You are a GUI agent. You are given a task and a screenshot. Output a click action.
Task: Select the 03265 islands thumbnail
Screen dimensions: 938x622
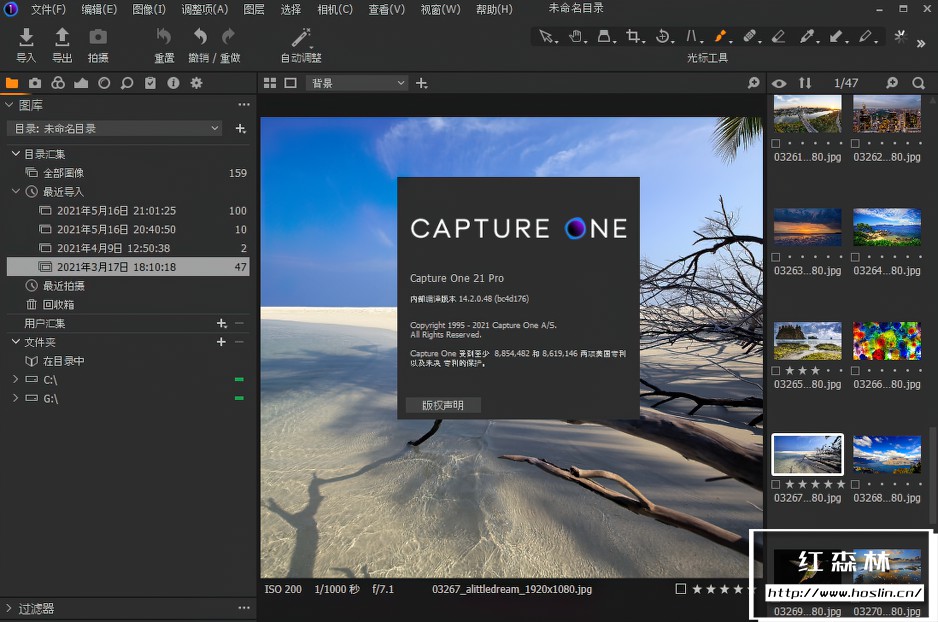pyautogui.click(x=807, y=341)
